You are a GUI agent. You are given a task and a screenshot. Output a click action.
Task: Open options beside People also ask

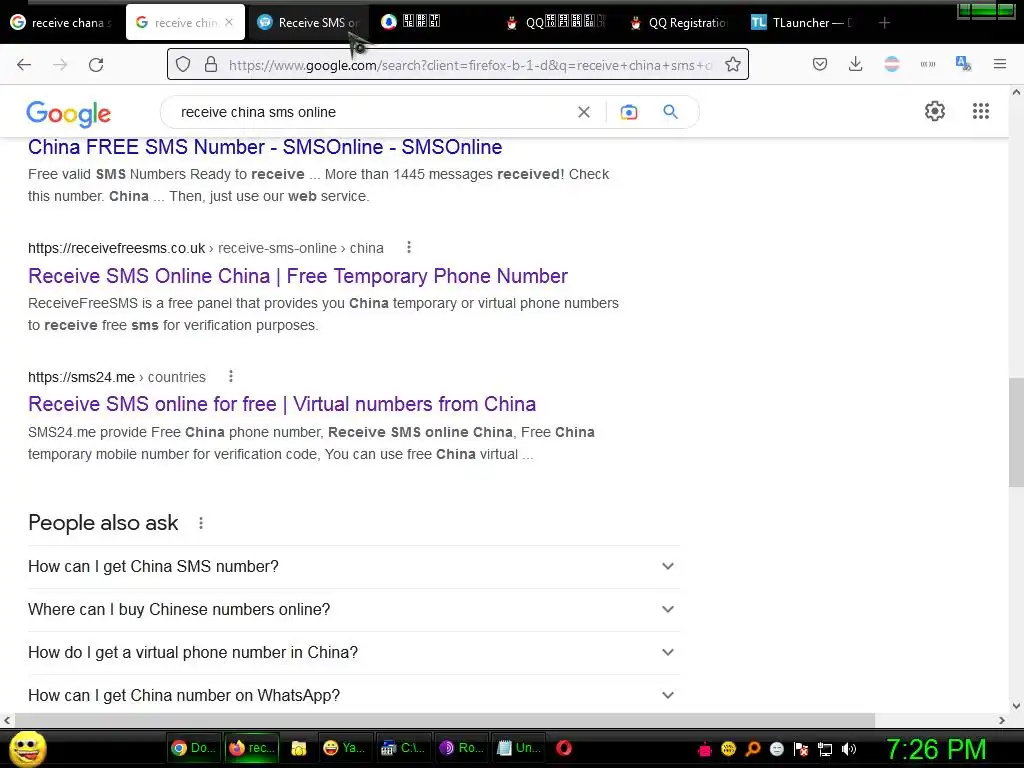coord(201,523)
